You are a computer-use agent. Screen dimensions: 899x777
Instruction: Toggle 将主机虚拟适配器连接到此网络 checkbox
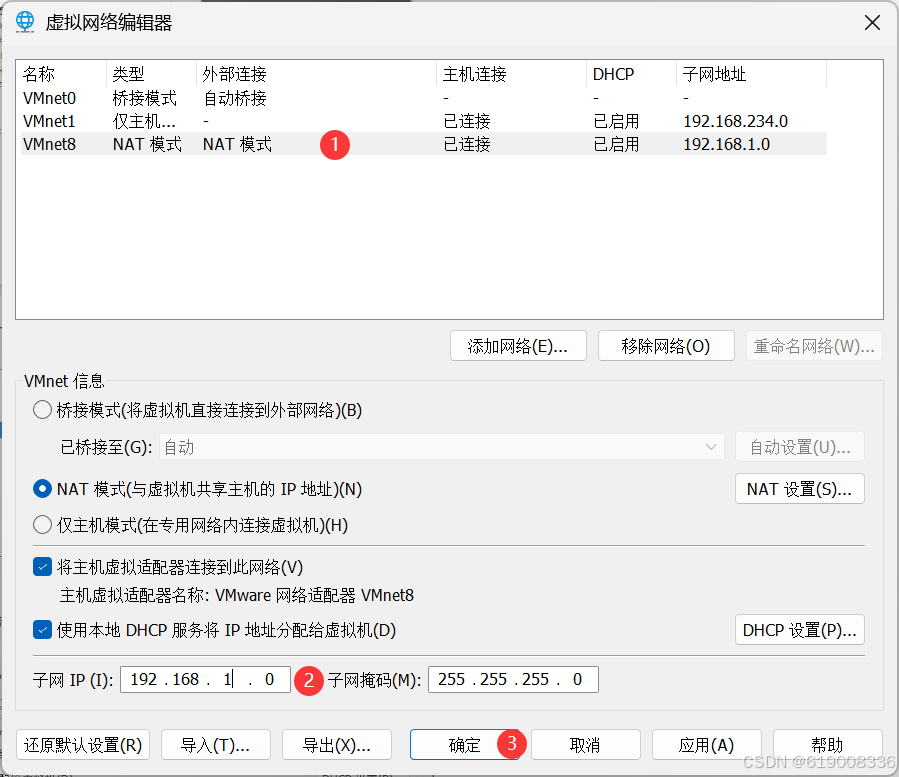(42, 567)
